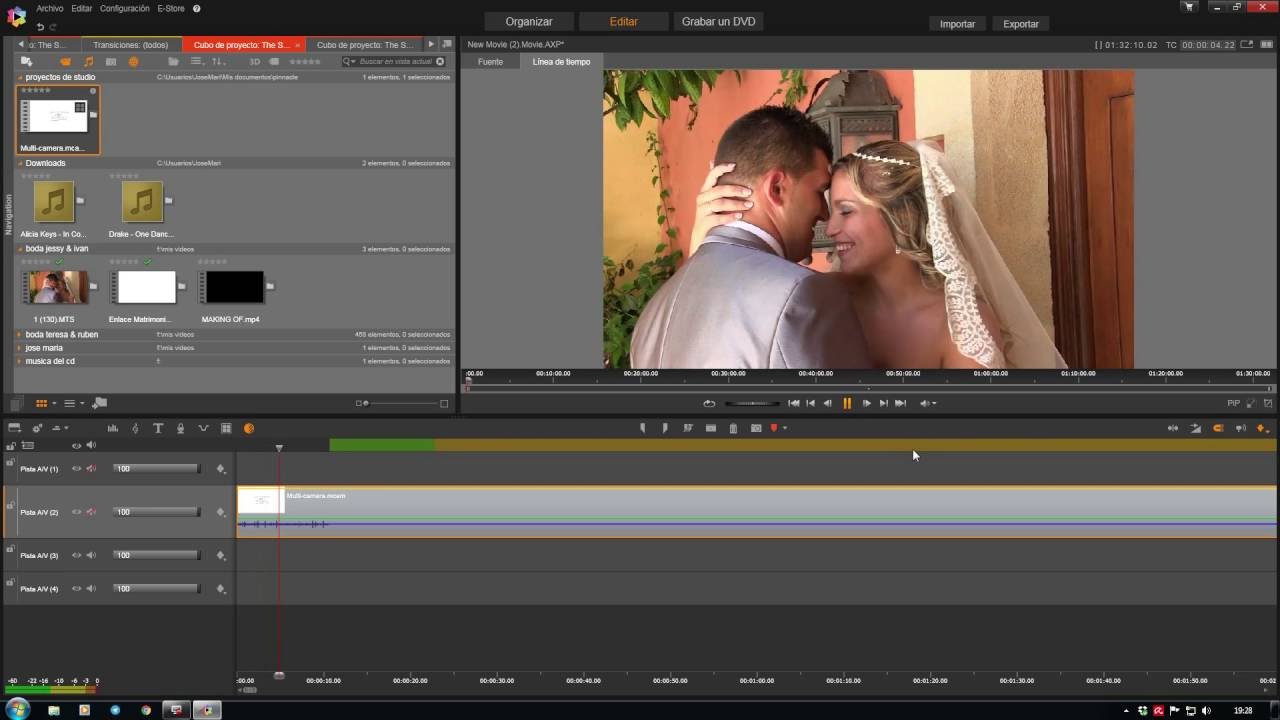The width and height of the screenshot is (1280, 720).
Task: Take a snapshot with the camera icon
Action: click(x=756, y=428)
